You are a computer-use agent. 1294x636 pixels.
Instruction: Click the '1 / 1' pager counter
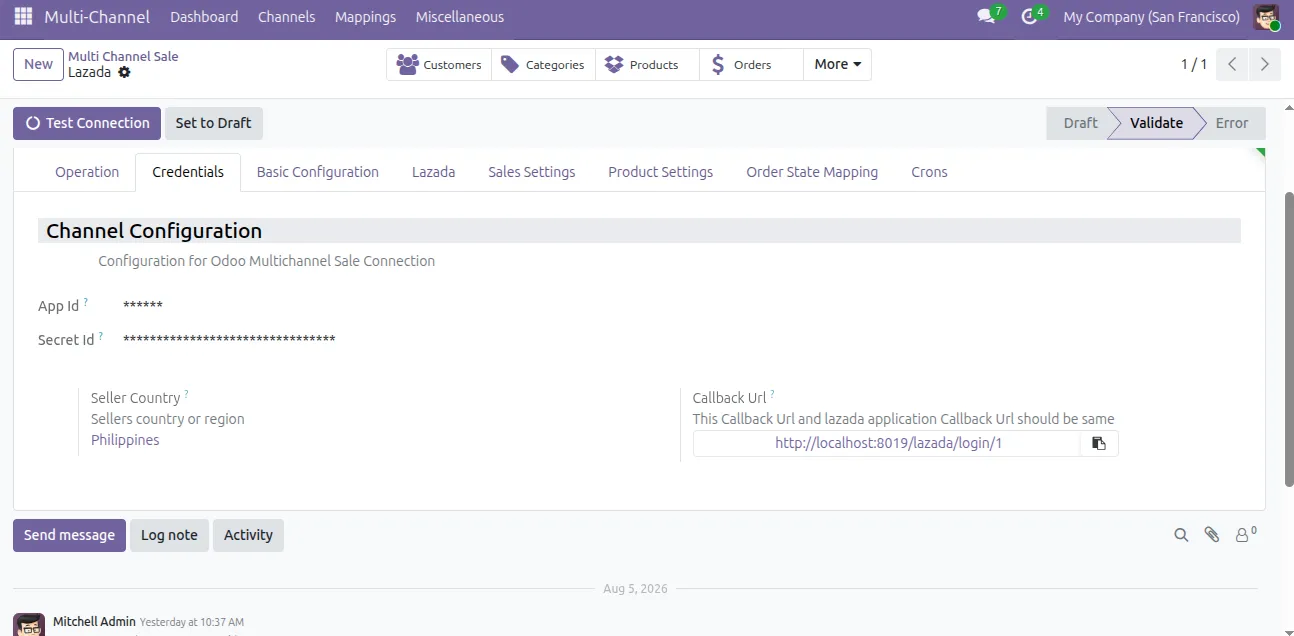[x=1194, y=64]
